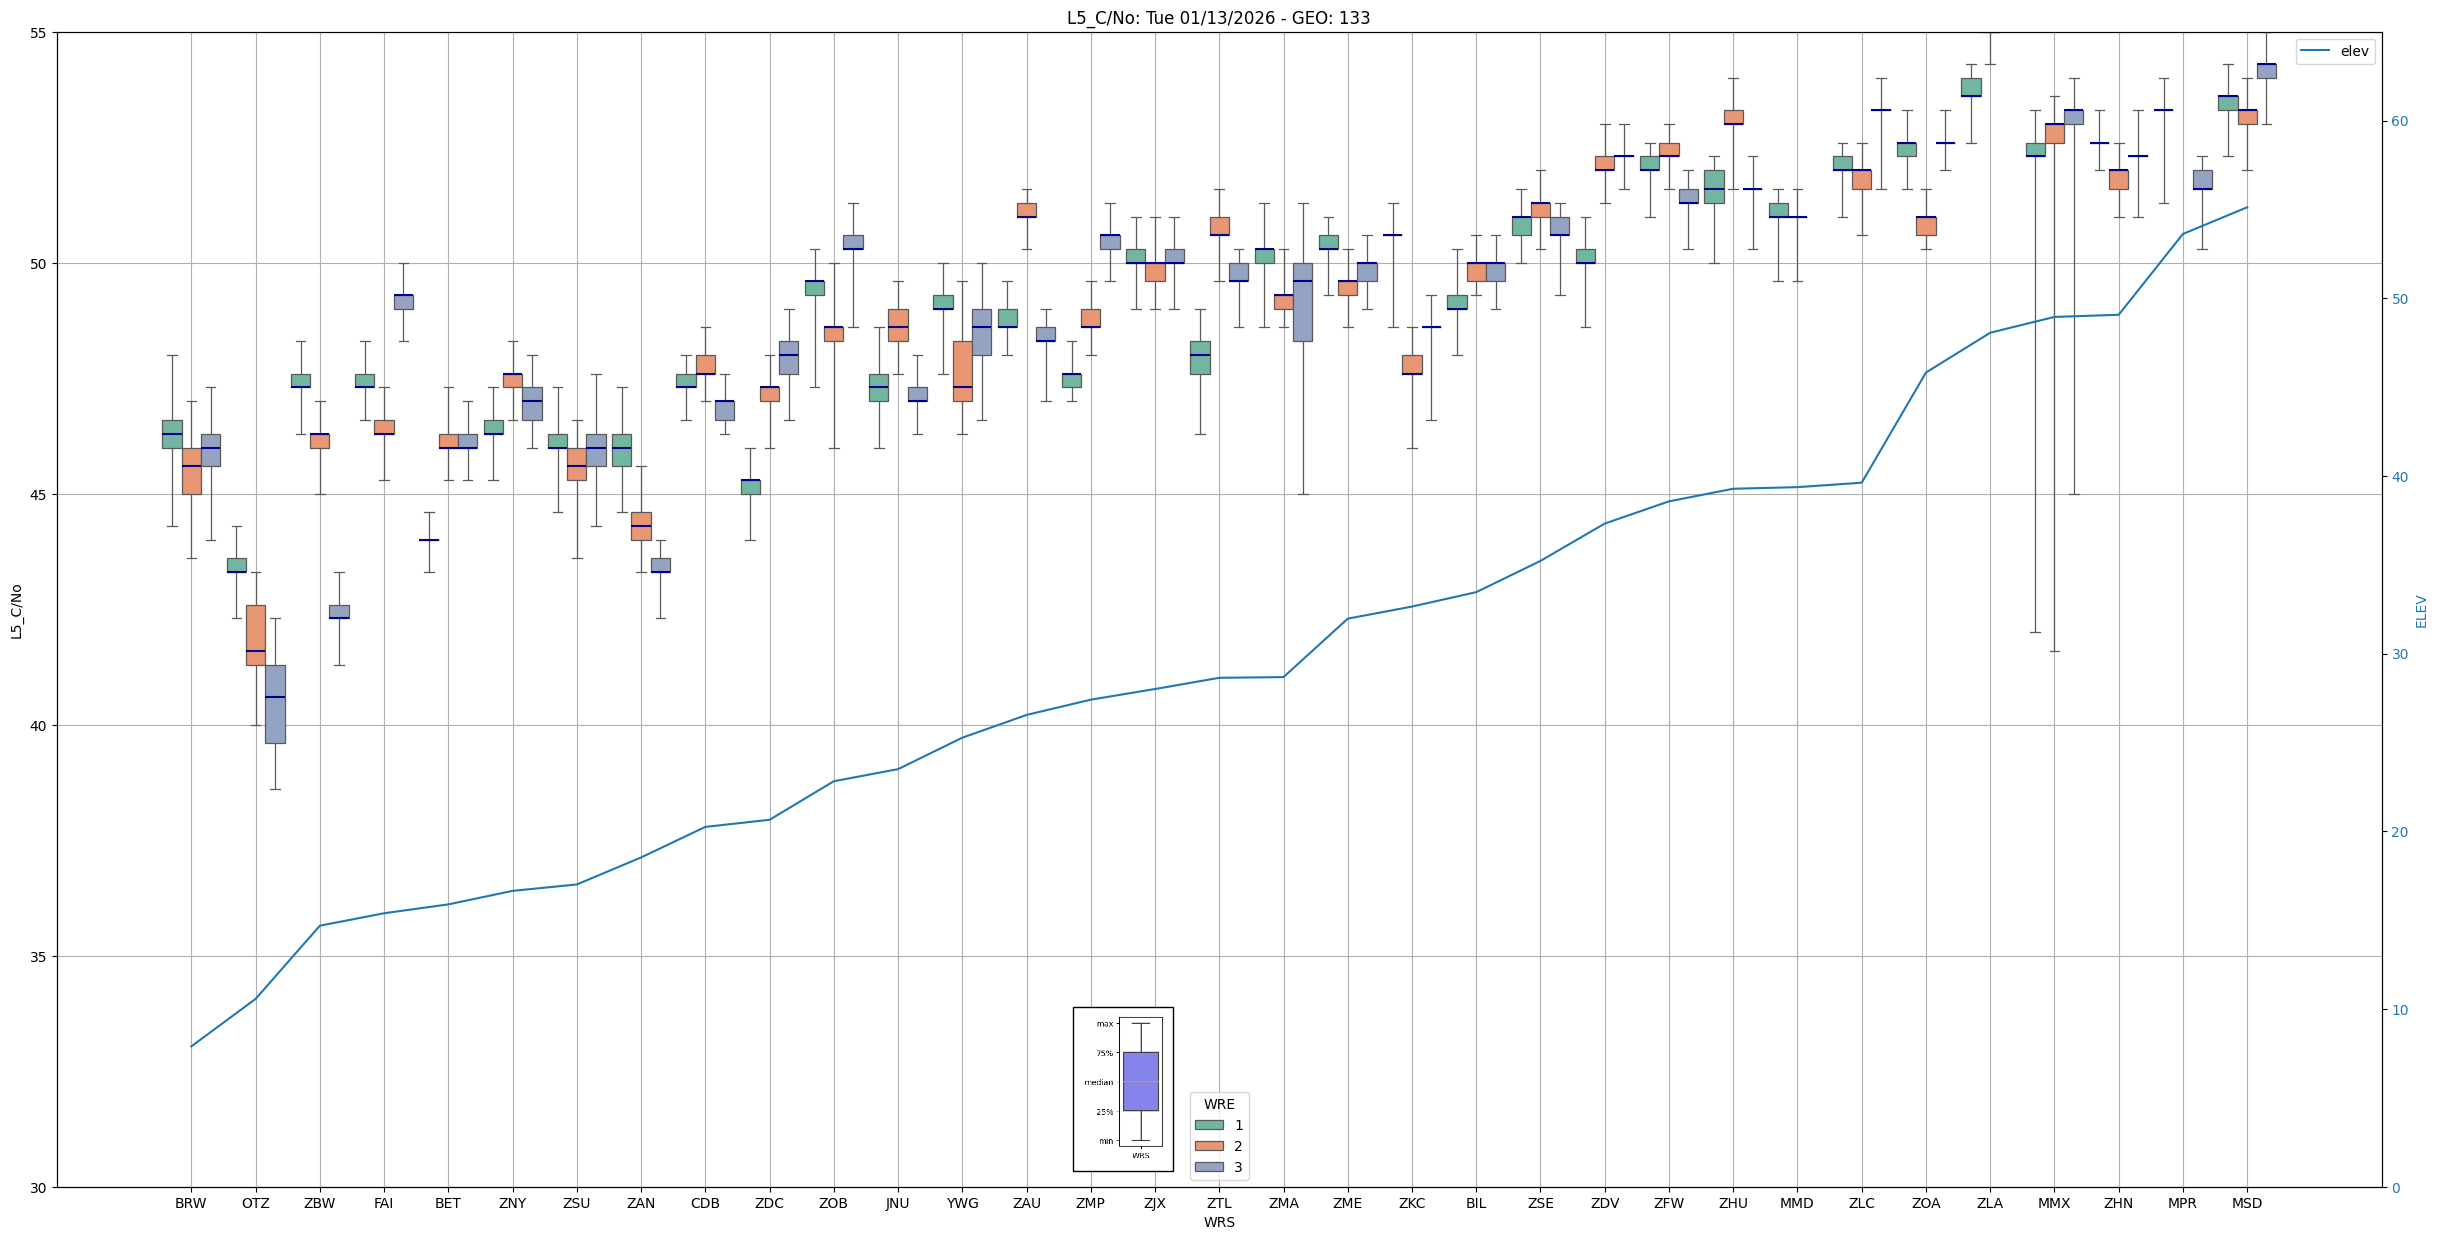This screenshot has width=2438, height=1240.
Task: Click the elev line legend entry
Action: click(2334, 51)
